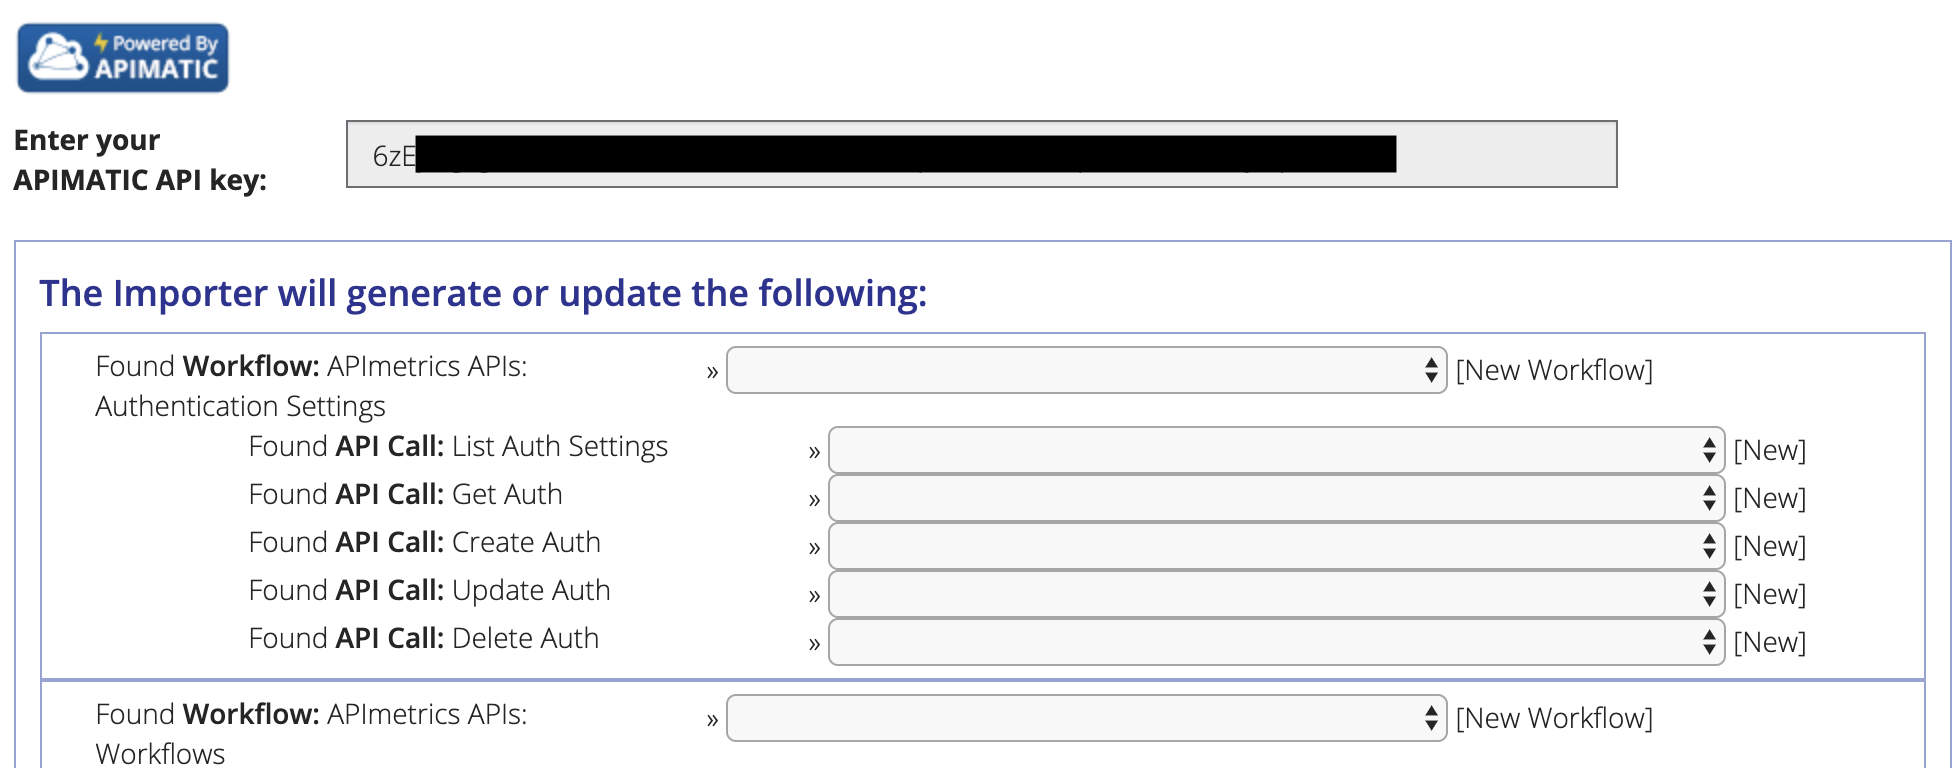Open the List Auth Settings dropdown

coord(1276,450)
